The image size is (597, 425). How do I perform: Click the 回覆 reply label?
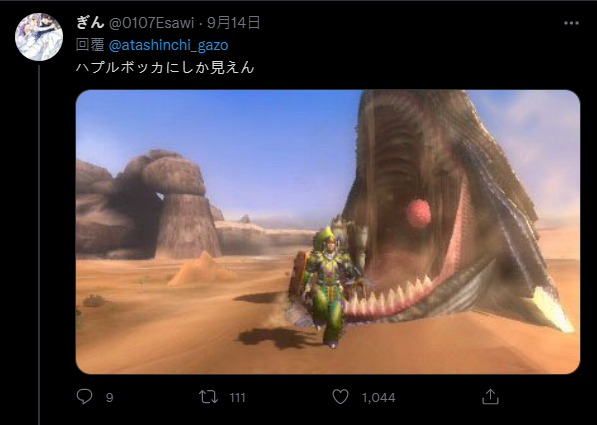point(90,45)
